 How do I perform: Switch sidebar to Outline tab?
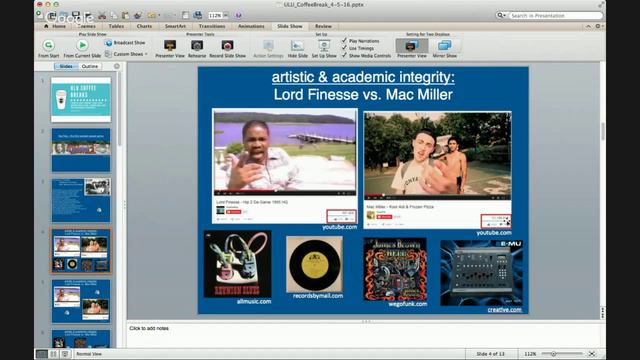(90, 66)
